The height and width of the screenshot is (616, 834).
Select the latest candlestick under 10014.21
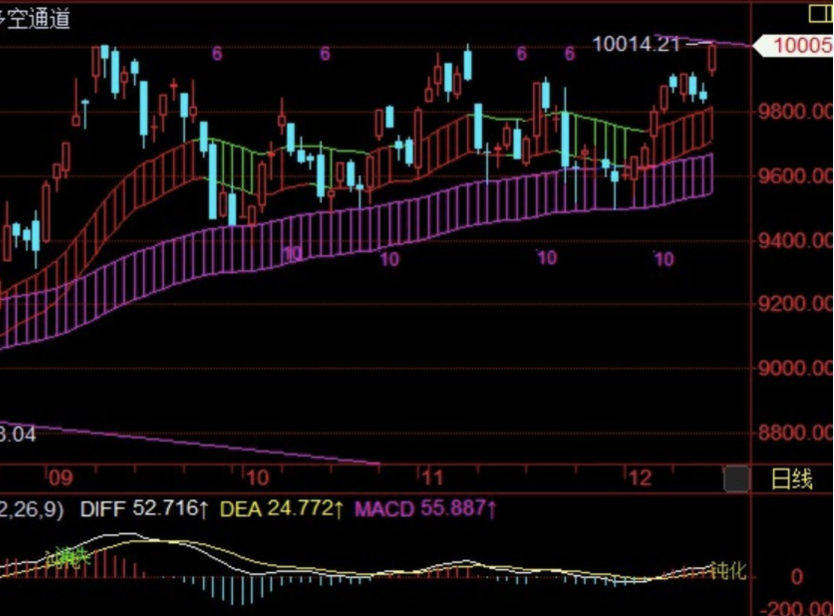point(712,59)
